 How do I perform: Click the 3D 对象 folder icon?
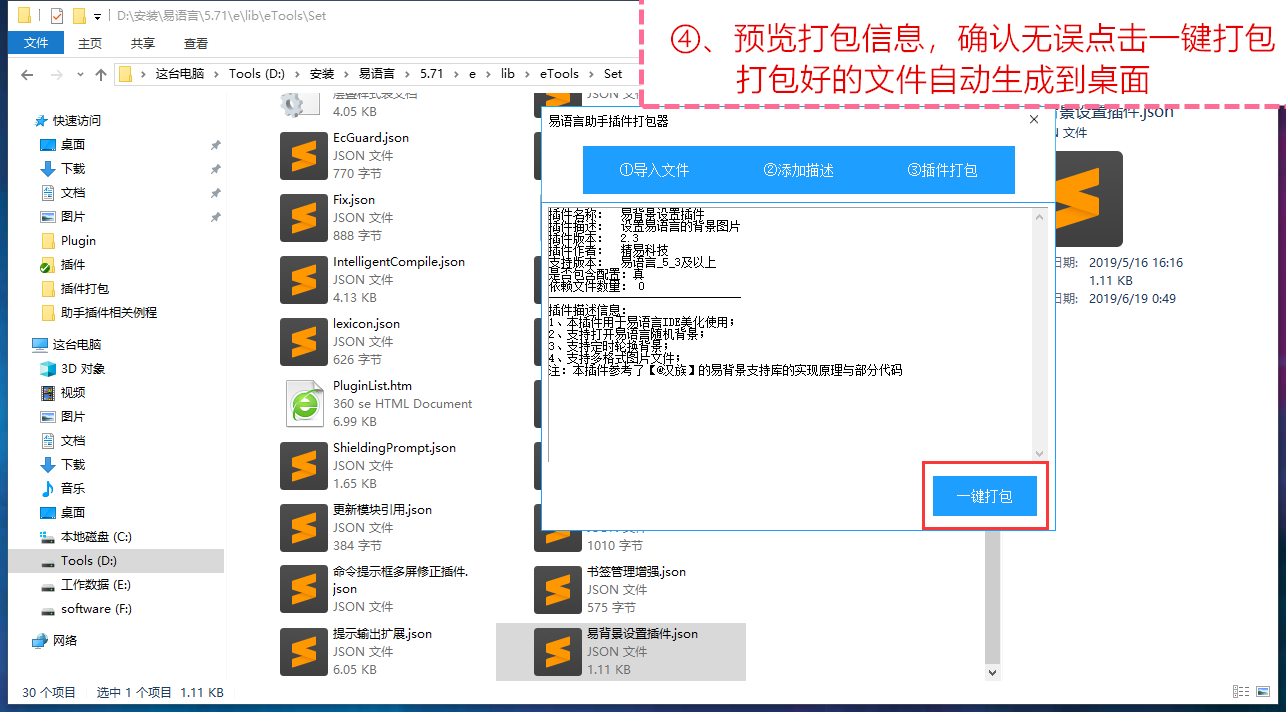[48, 369]
